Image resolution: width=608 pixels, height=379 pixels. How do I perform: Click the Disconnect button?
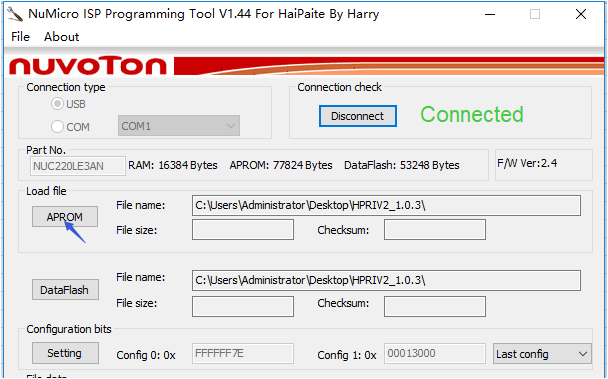pyautogui.click(x=358, y=116)
